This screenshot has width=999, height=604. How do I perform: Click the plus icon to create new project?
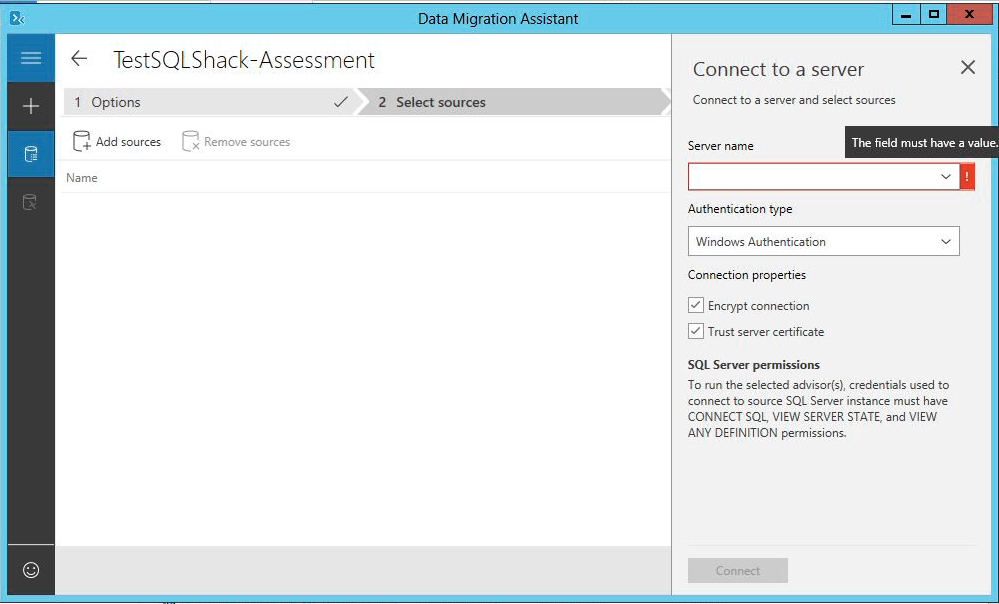(x=31, y=106)
